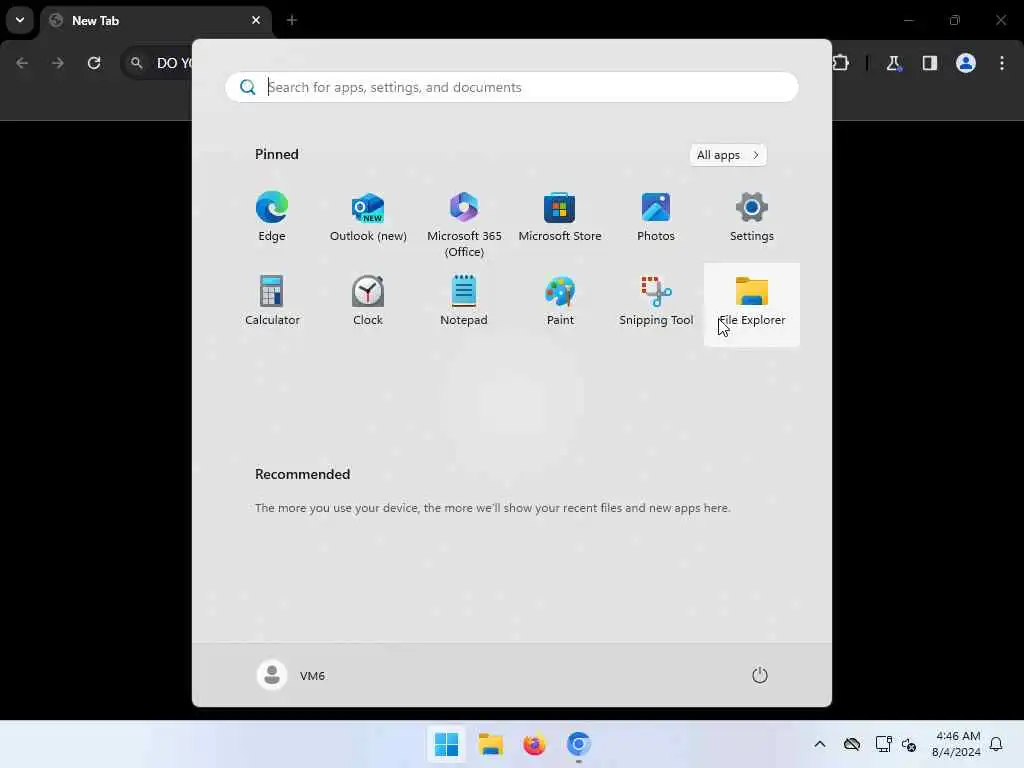Launch Outlook (new) from Pinned
Screen dimensions: 1024x768
368,217
